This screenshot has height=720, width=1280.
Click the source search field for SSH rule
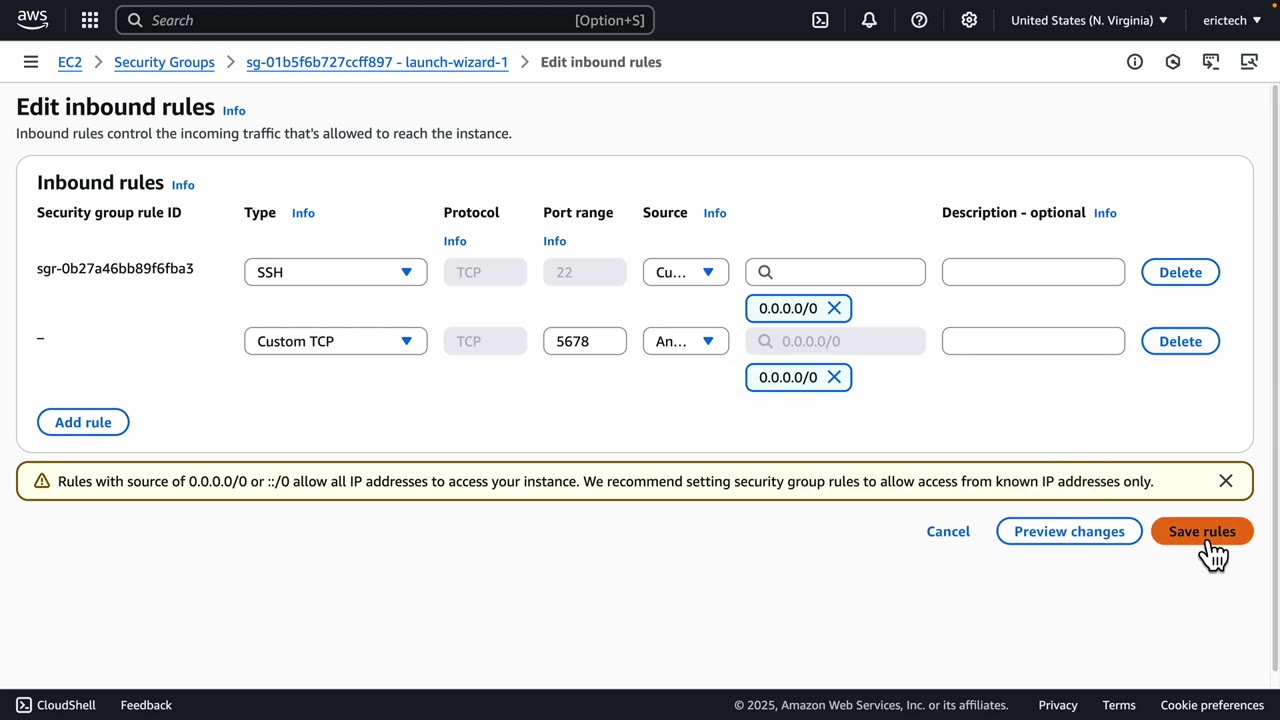coord(835,272)
